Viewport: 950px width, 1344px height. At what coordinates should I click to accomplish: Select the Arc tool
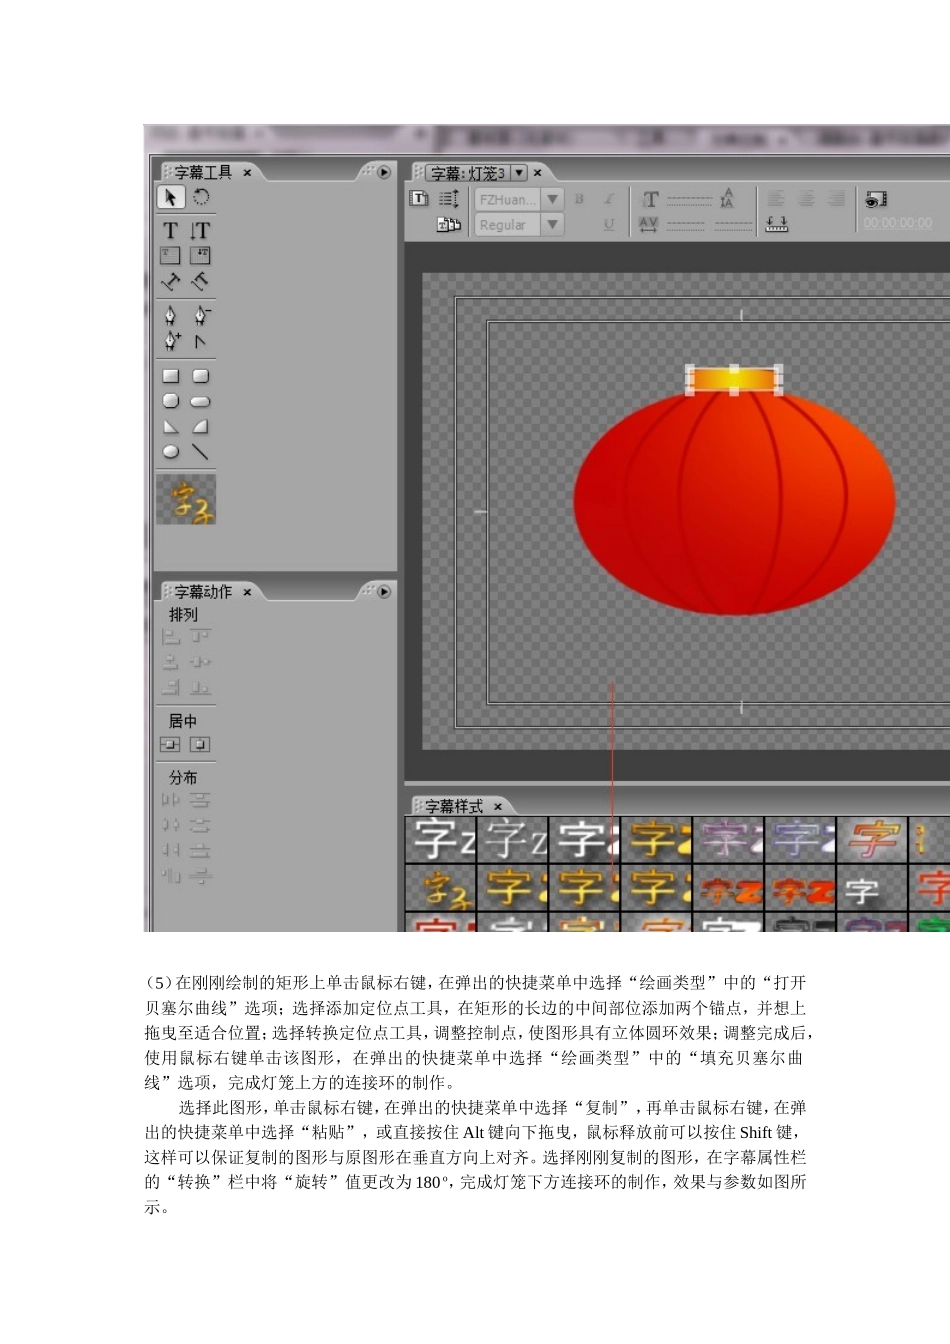pyautogui.click(x=200, y=426)
